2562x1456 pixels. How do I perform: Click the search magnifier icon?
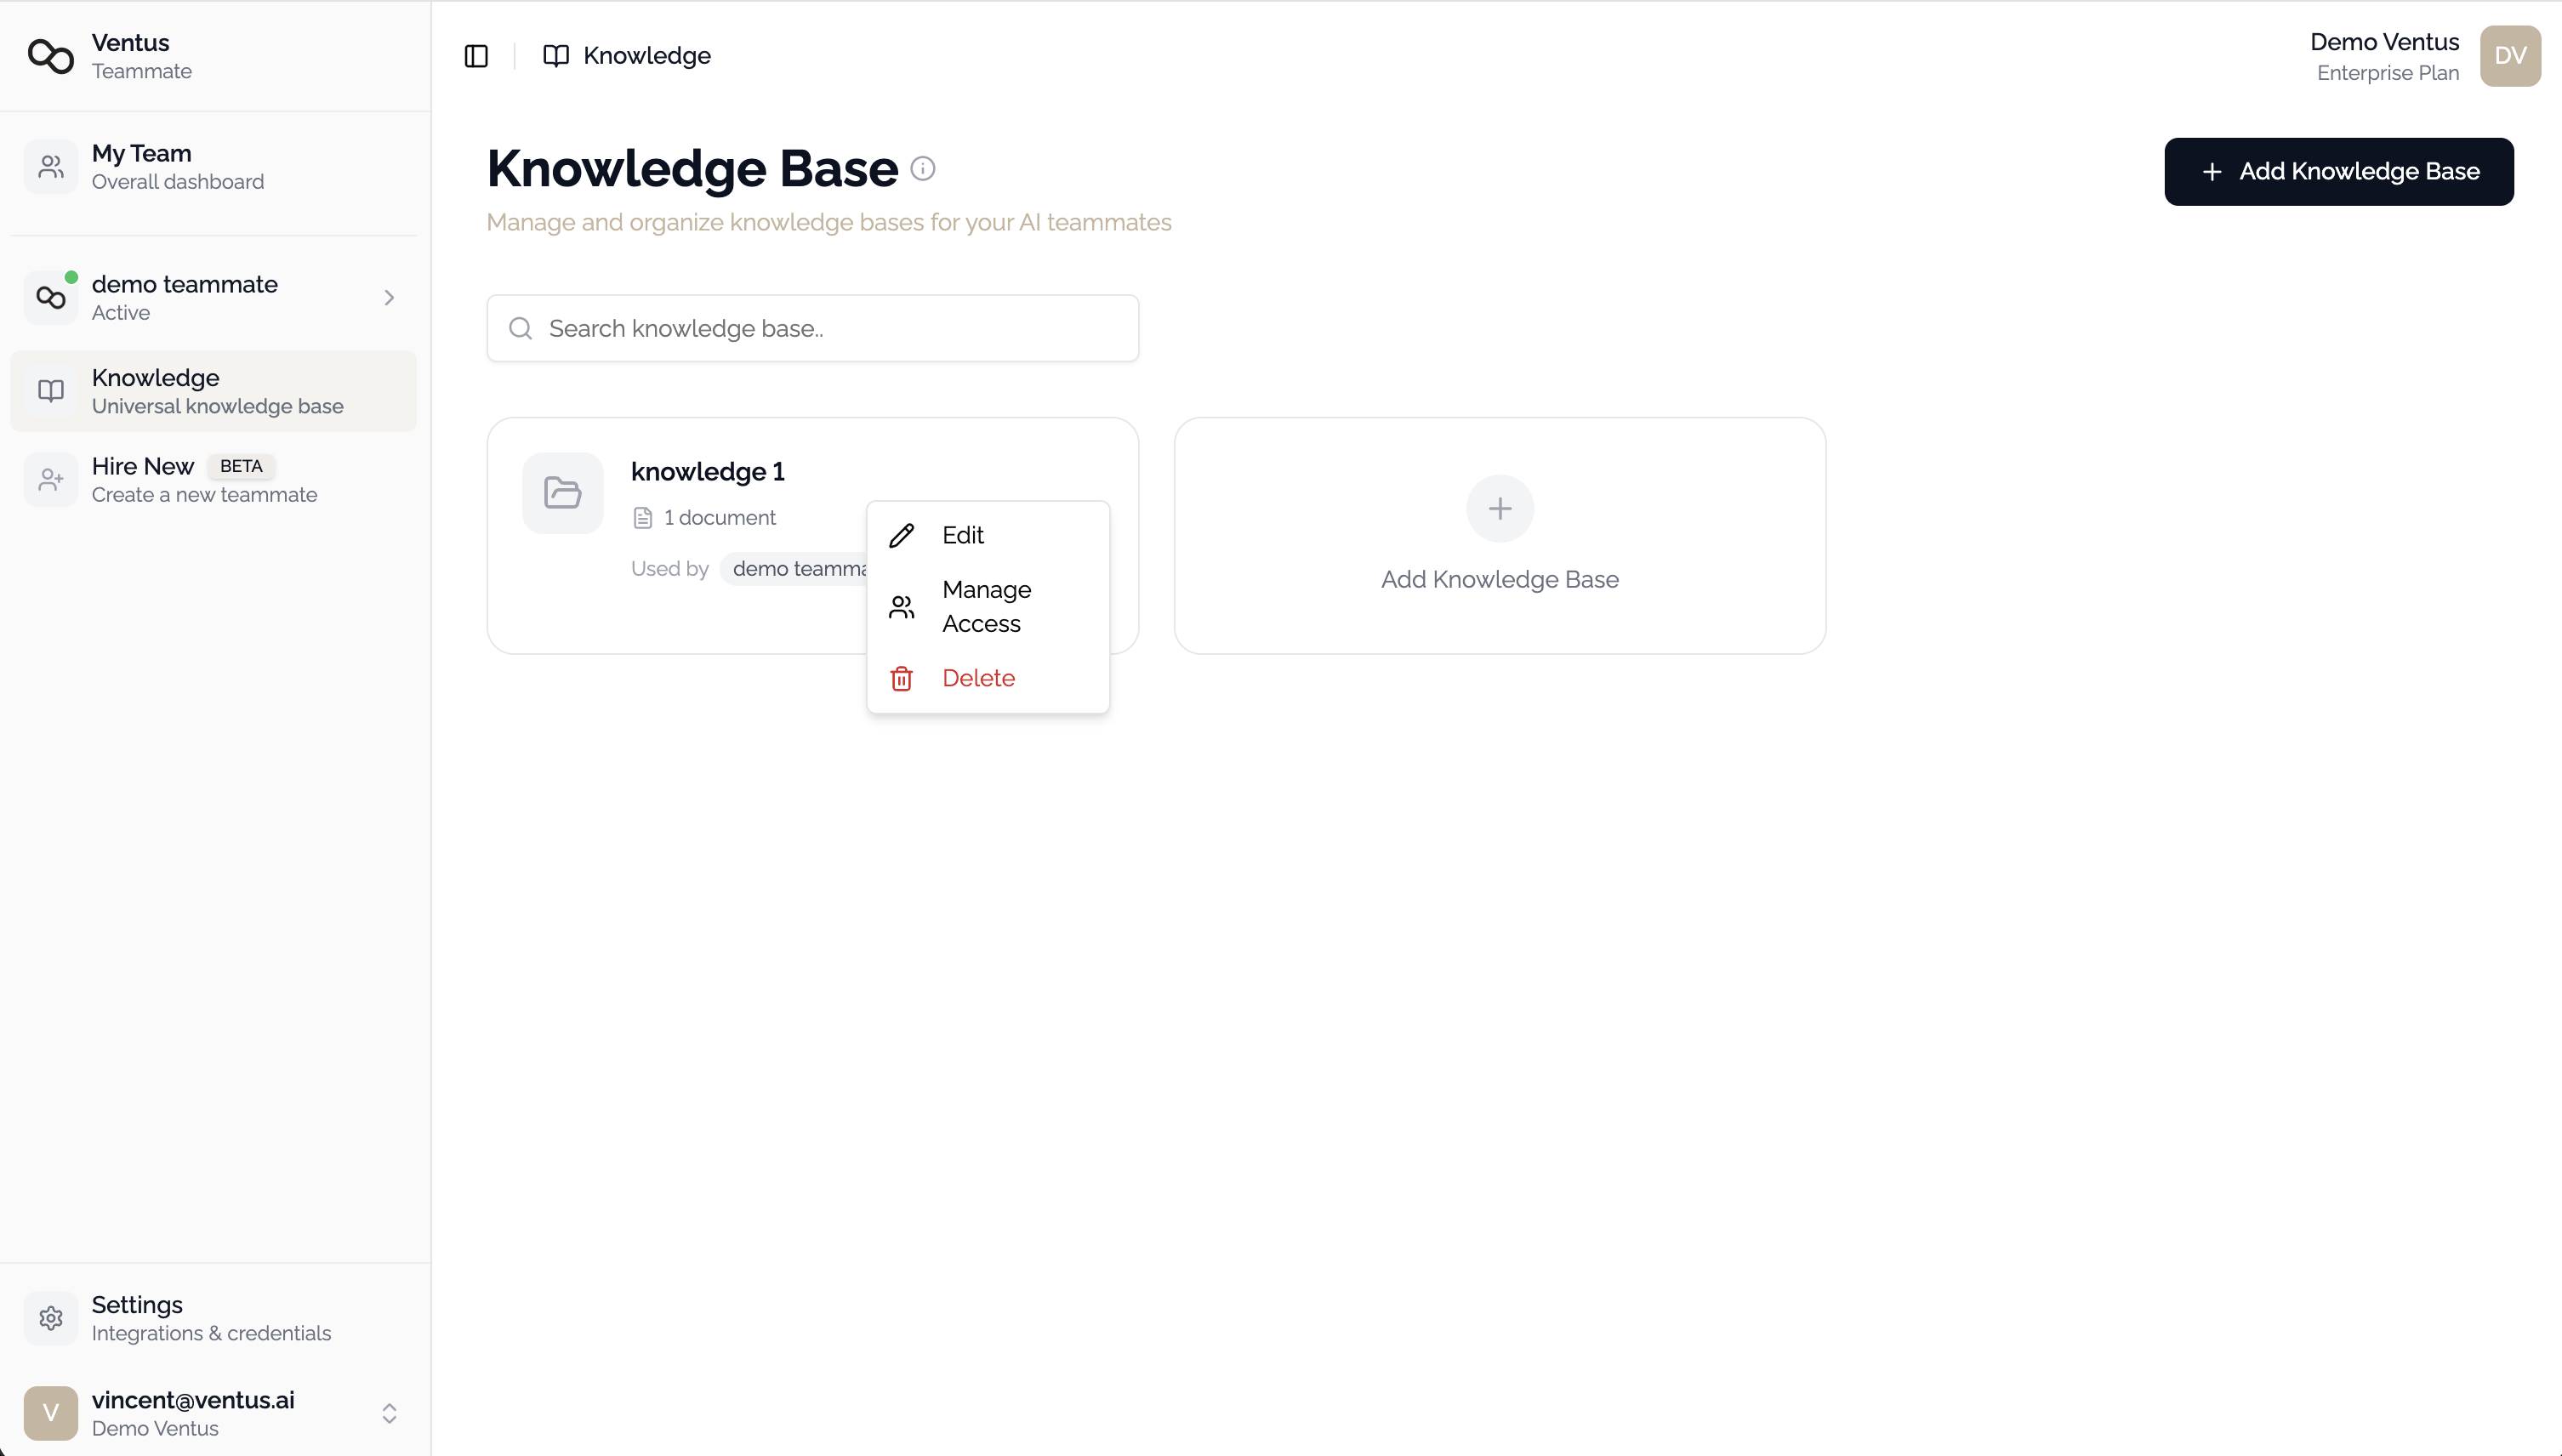520,327
